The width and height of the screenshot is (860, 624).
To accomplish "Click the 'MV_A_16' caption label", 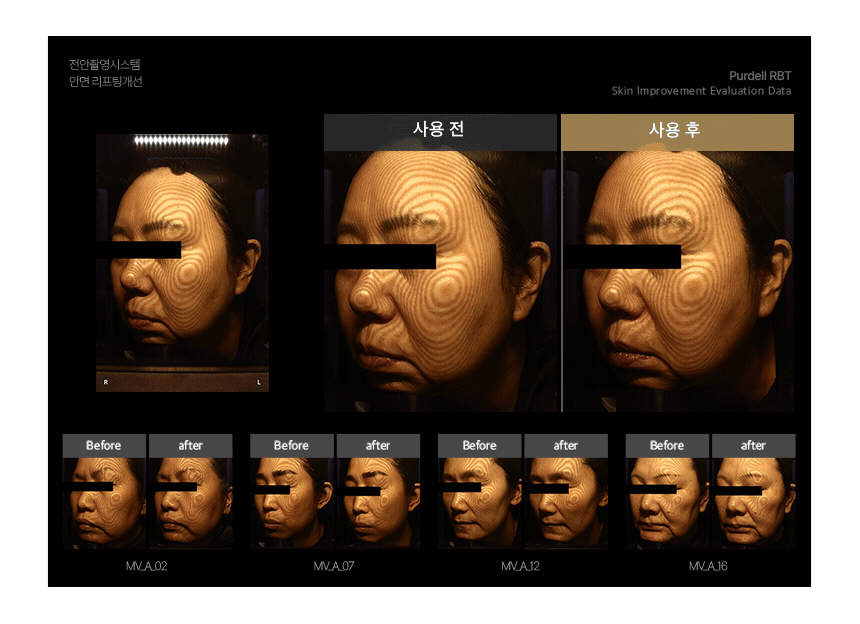I will click(709, 566).
